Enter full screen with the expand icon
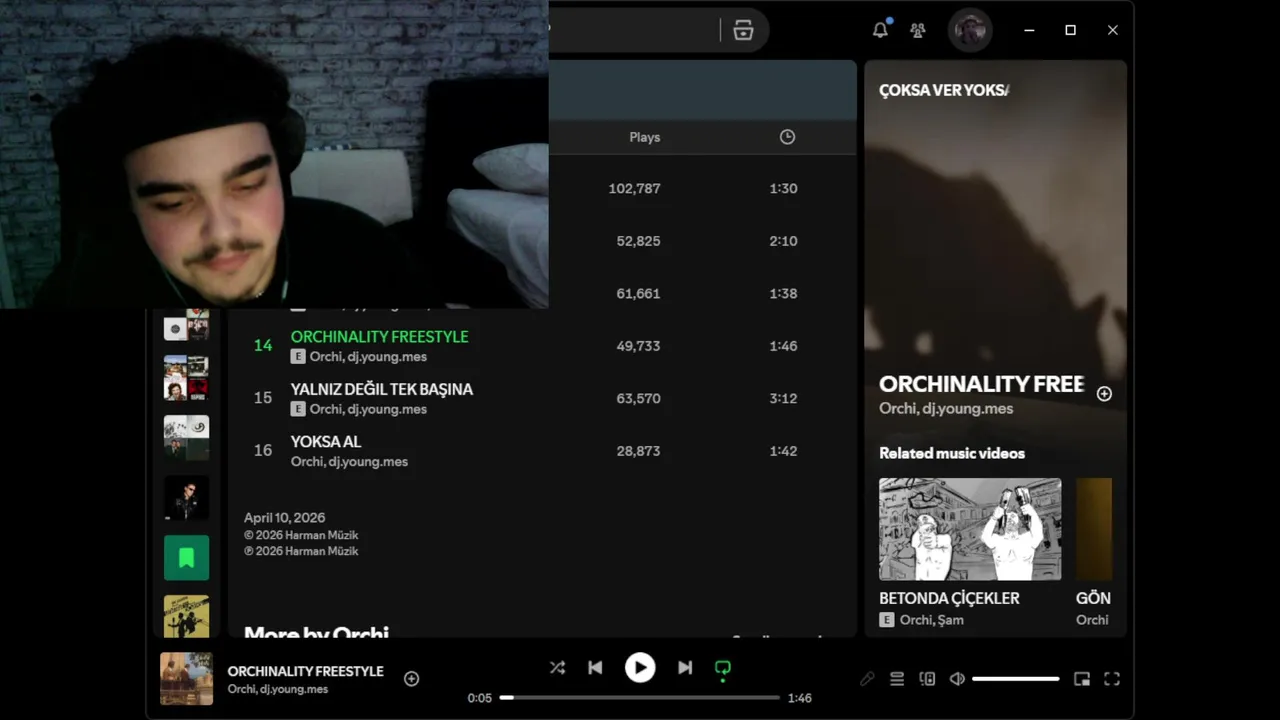This screenshot has width=1280, height=720. [x=1112, y=679]
